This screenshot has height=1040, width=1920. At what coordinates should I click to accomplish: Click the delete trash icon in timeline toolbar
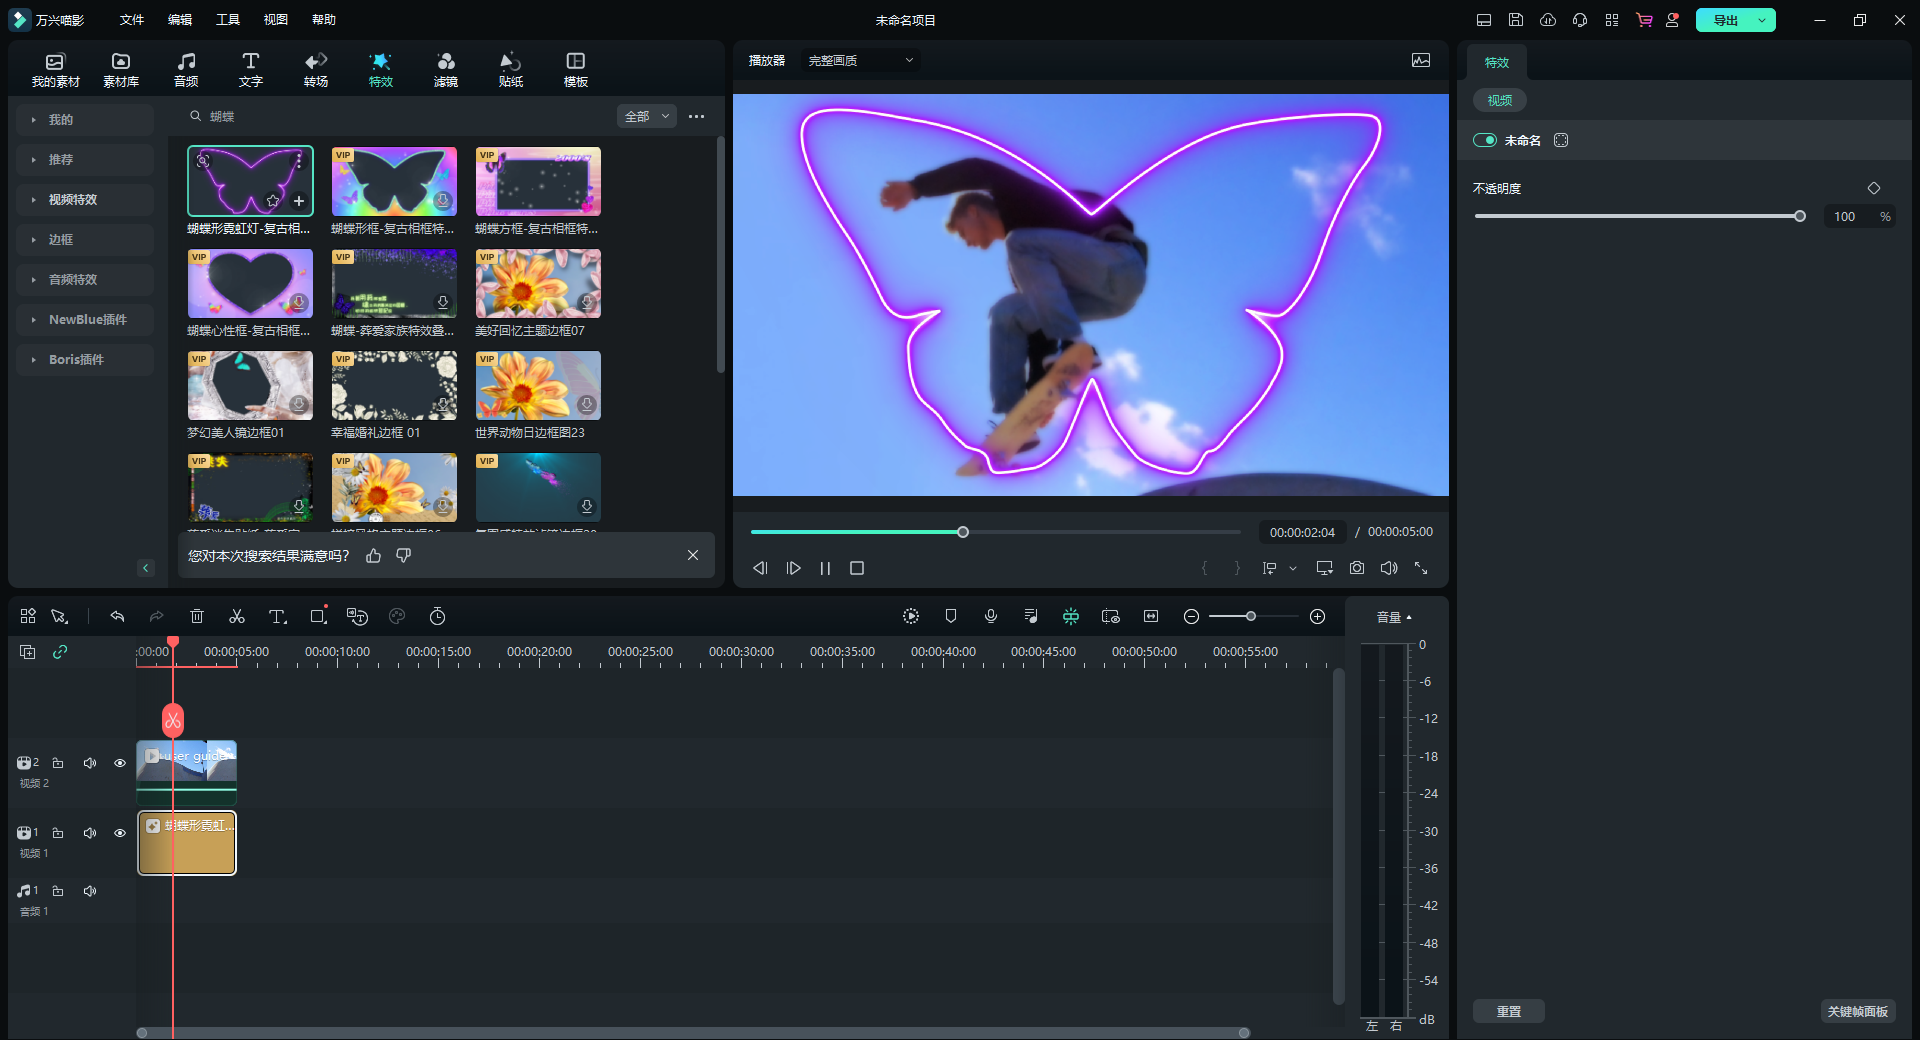tap(197, 617)
